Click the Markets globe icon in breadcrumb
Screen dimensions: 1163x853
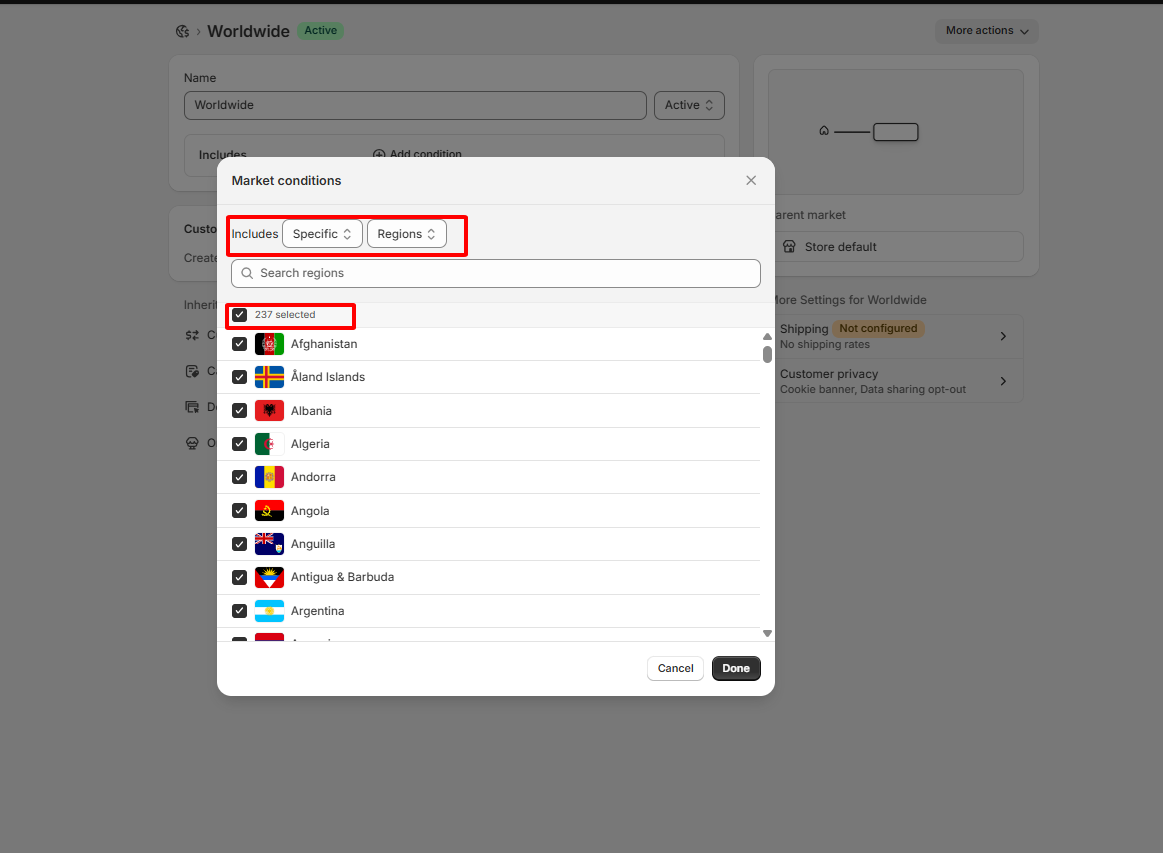pos(182,31)
